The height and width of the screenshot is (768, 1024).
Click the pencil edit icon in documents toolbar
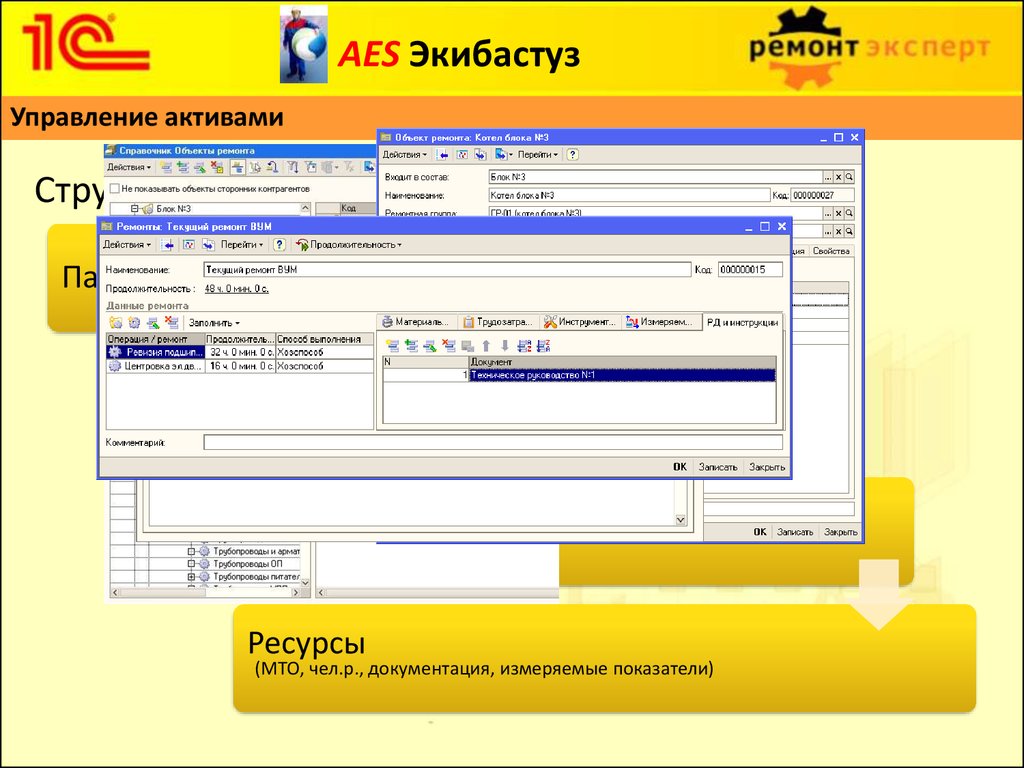(430, 346)
